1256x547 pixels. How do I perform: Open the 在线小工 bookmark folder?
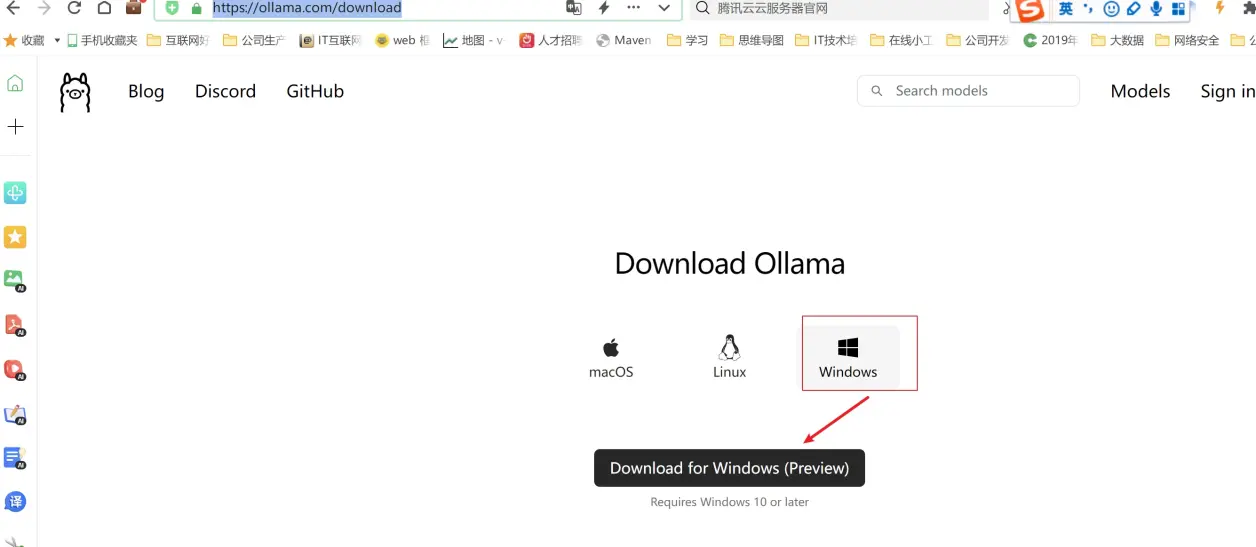[902, 41]
